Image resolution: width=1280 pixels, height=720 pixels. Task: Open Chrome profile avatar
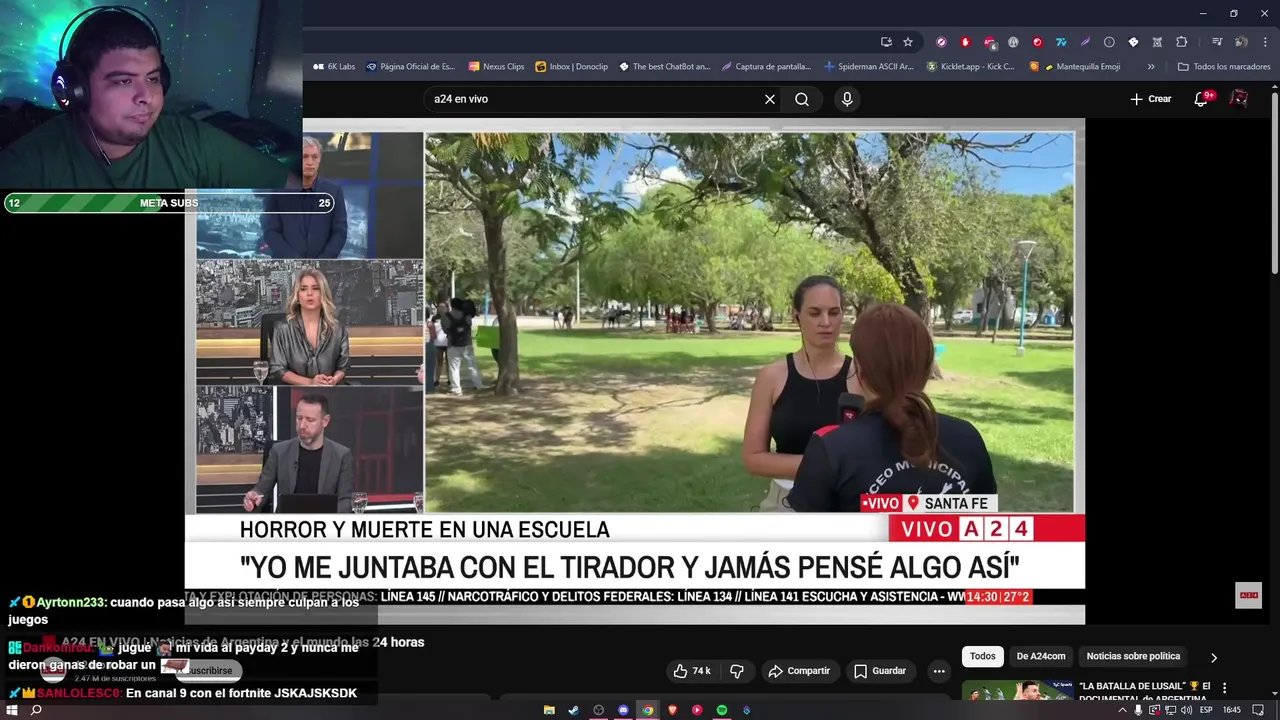1241,42
